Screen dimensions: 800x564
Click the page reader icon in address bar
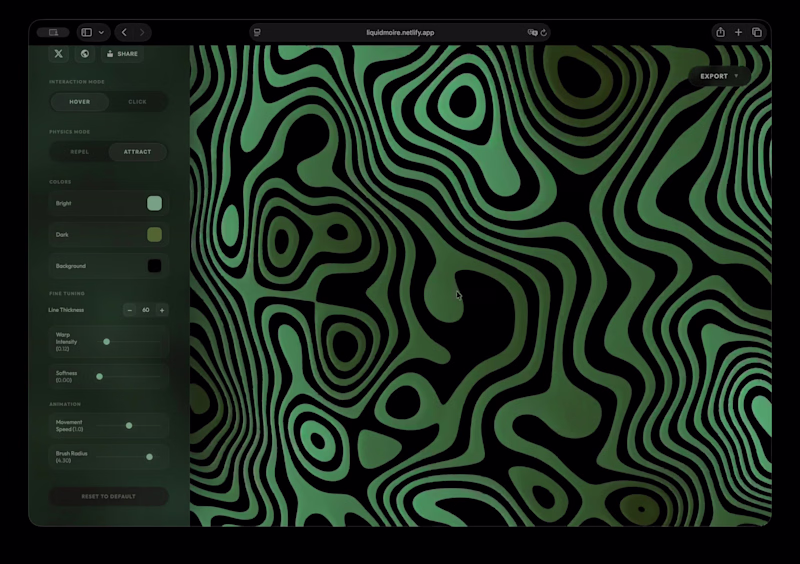coord(257,32)
